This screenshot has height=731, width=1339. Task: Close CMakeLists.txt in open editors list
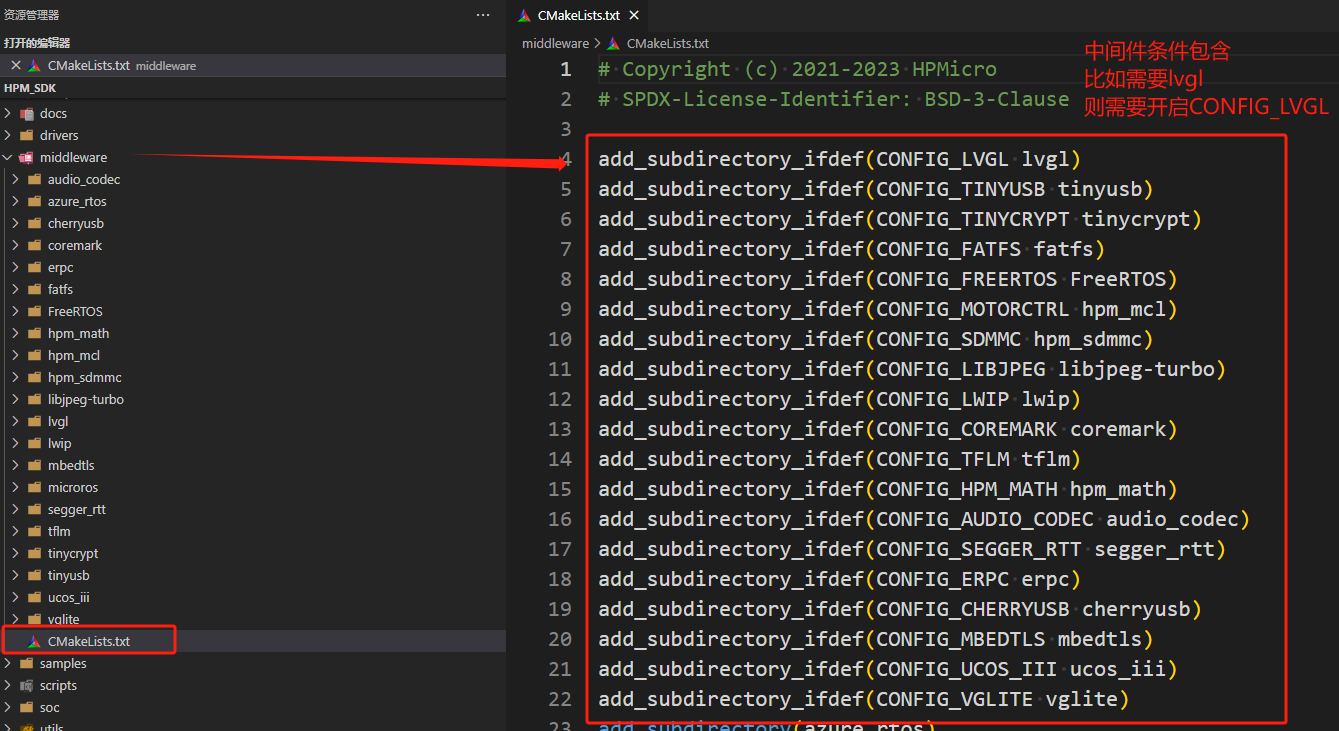point(16,65)
